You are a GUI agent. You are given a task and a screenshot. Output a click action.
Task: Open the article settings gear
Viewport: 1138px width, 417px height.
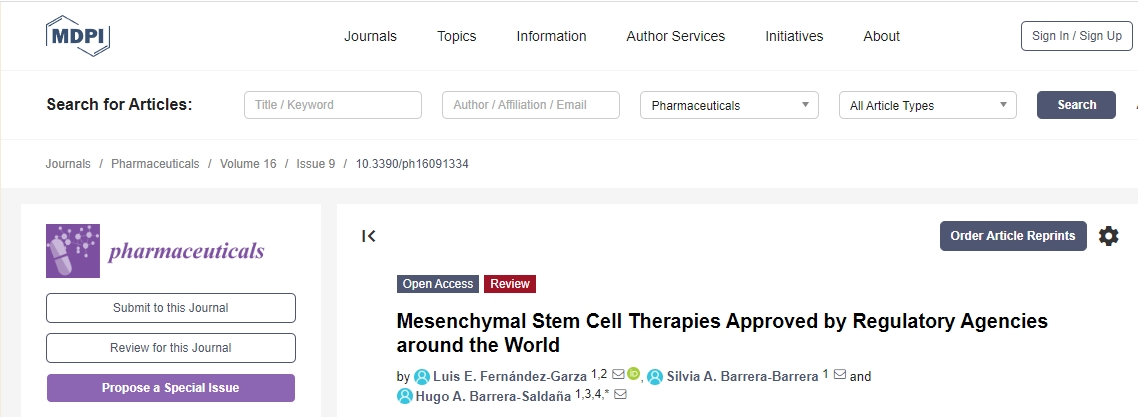coord(1108,236)
